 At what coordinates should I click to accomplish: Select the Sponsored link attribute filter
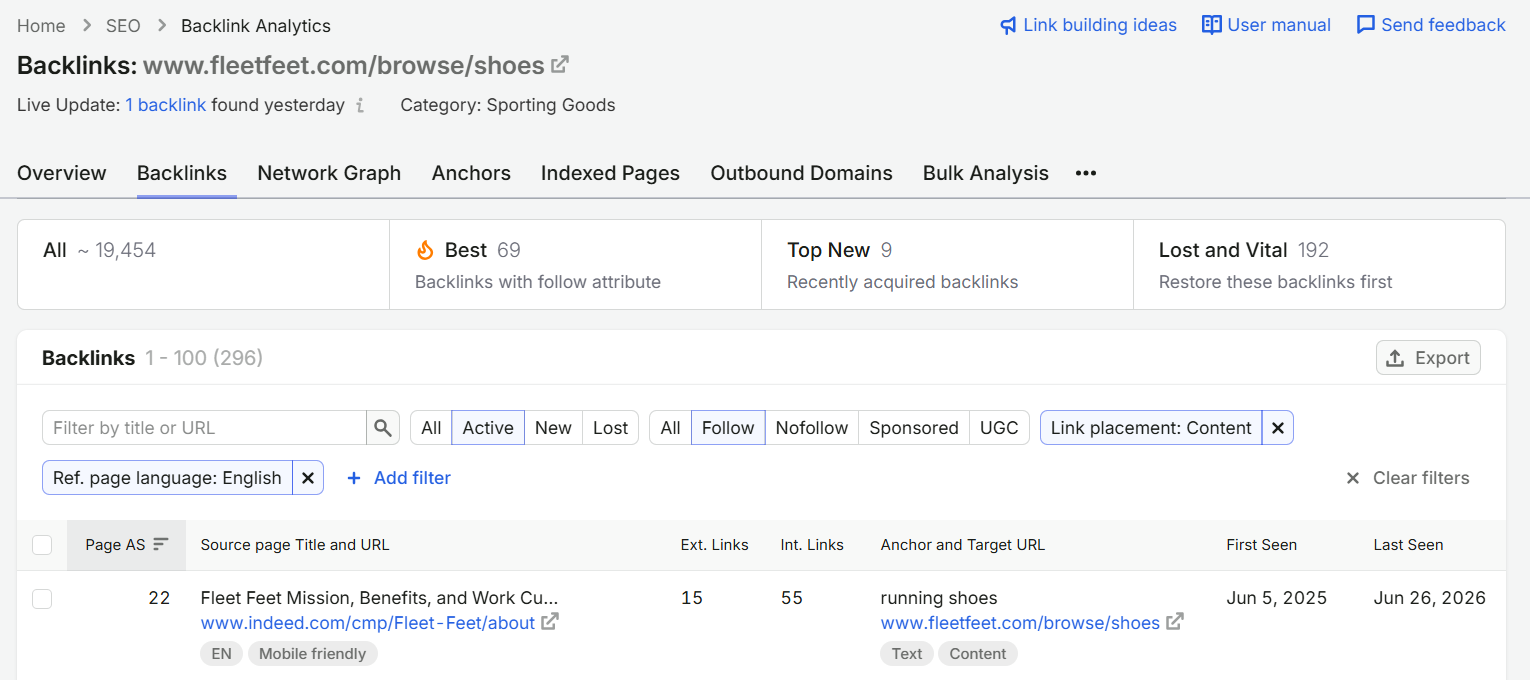click(x=914, y=428)
